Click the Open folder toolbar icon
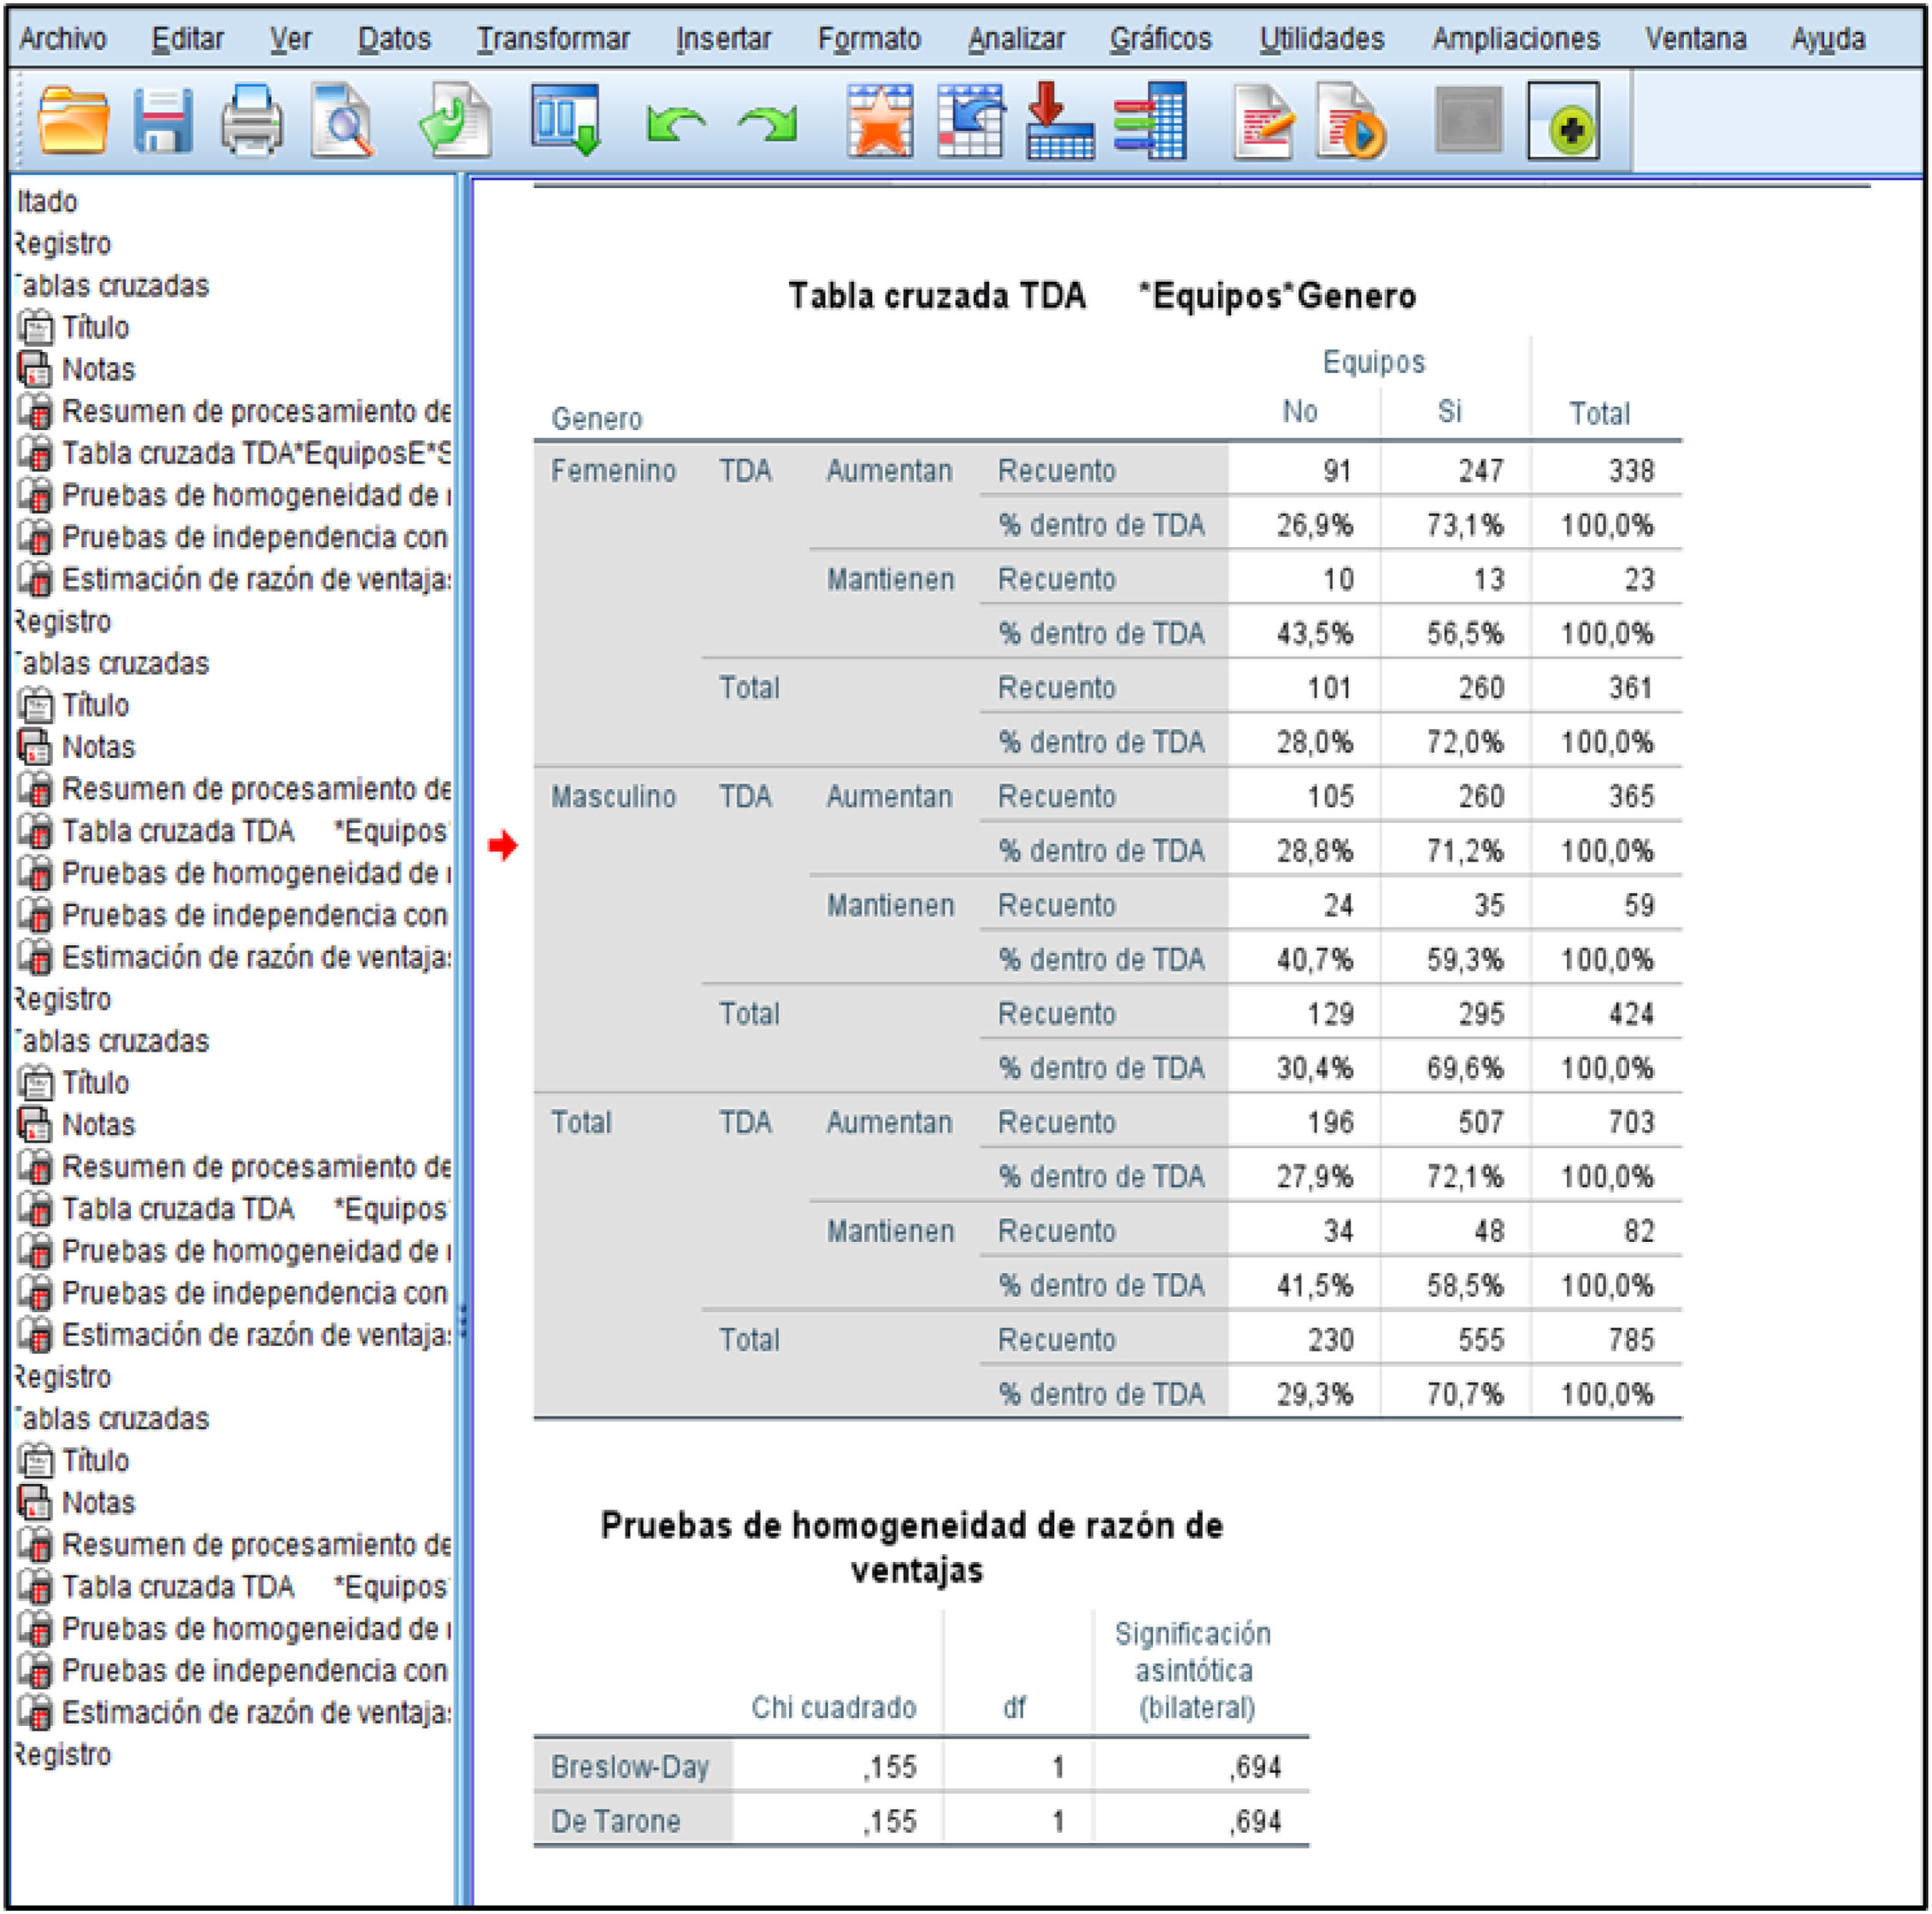Image resolution: width=1932 pixels, height=1914 pixels. [x=73, y=121]
